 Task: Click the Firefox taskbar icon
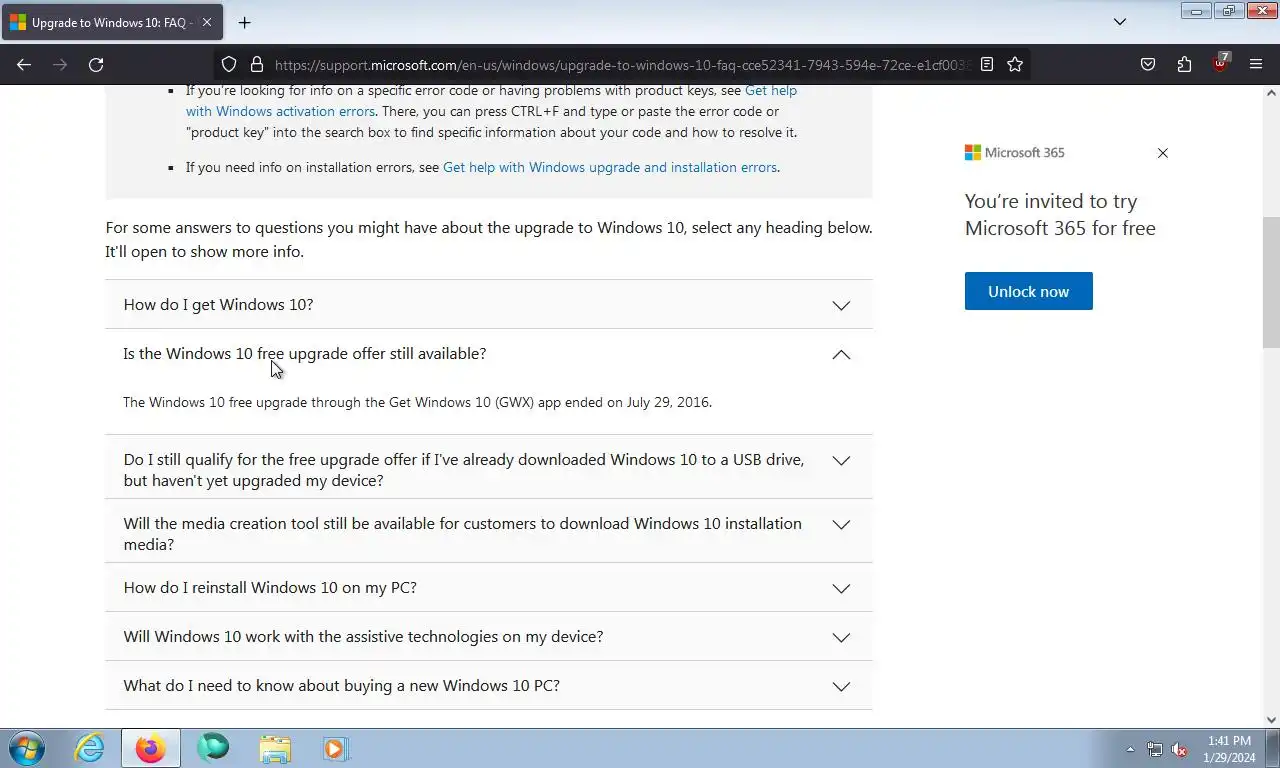point(151,748)
